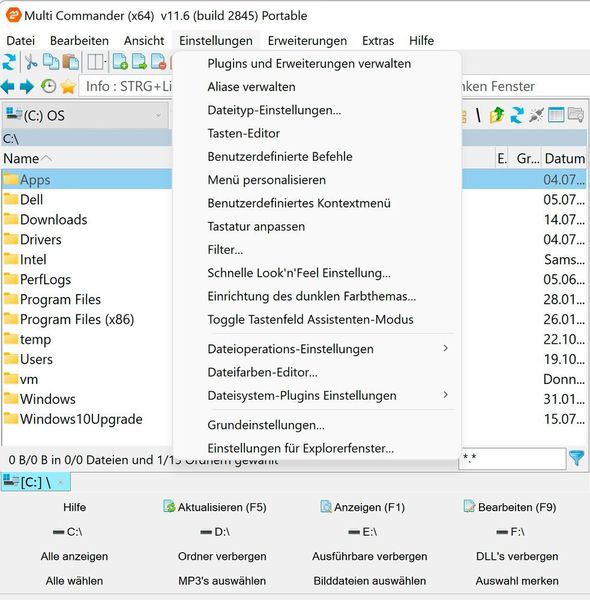
Task: Click the root backslash icon in right panel
Action: pos(478,115)
